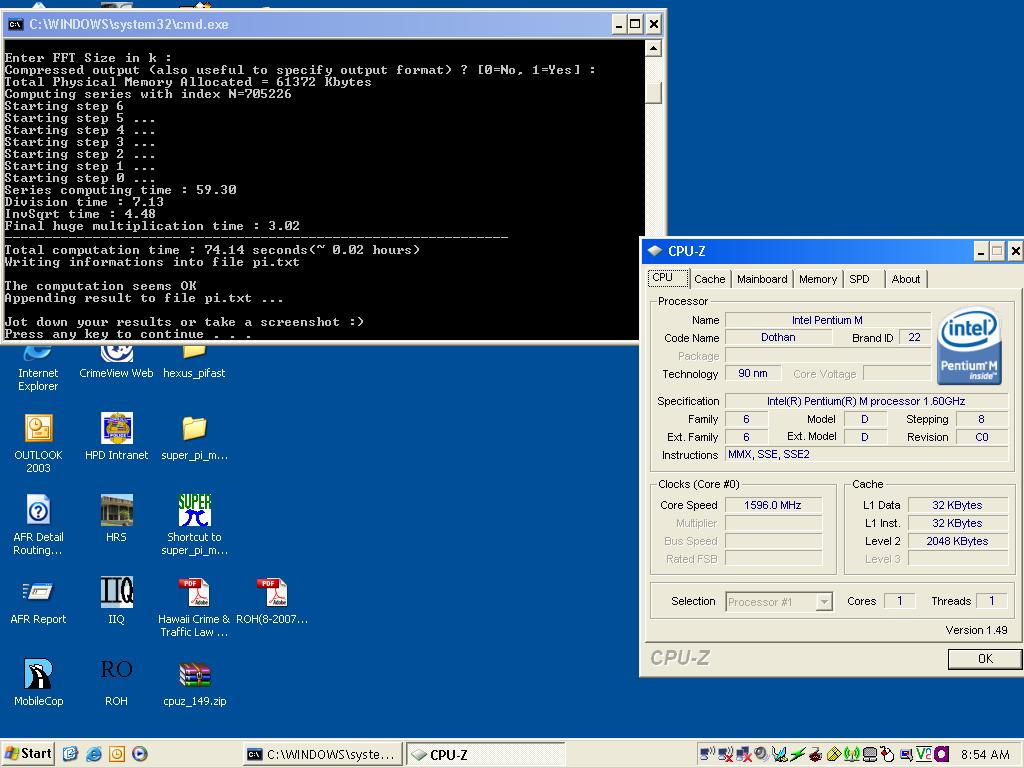
Task: Select the IIQ desktop icon
Action: 116,601
